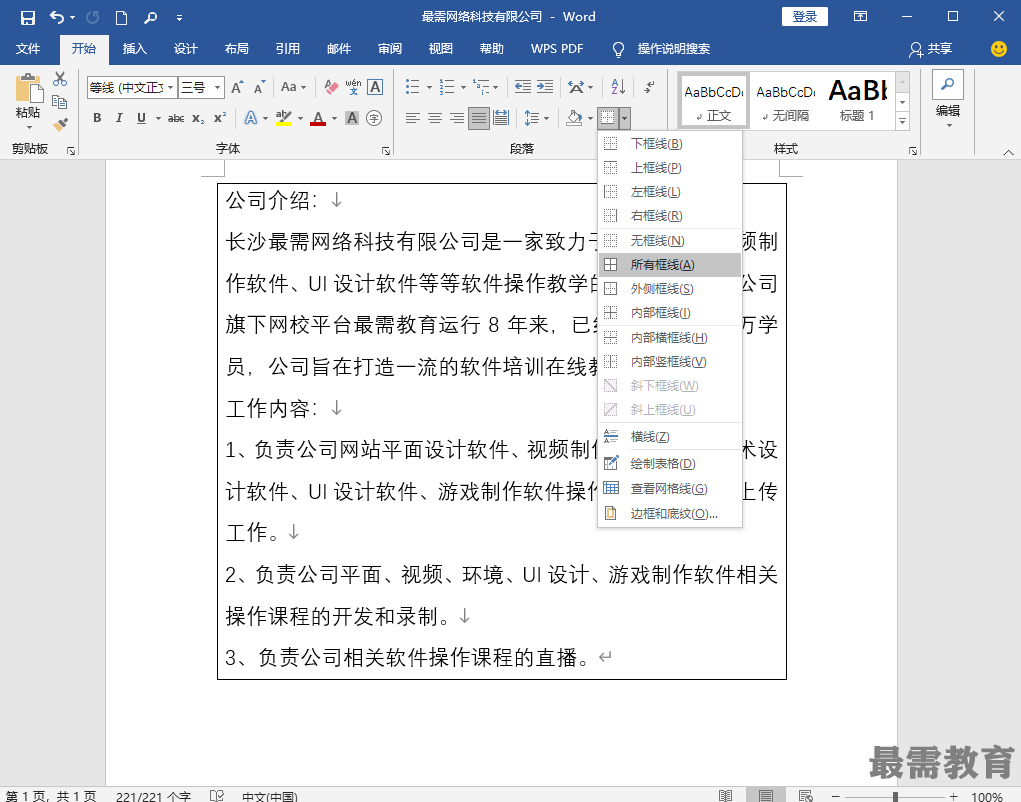Choose 外侧框线(S) menu entry
This screenshot has width=1021, height=802.
point(669,289)
